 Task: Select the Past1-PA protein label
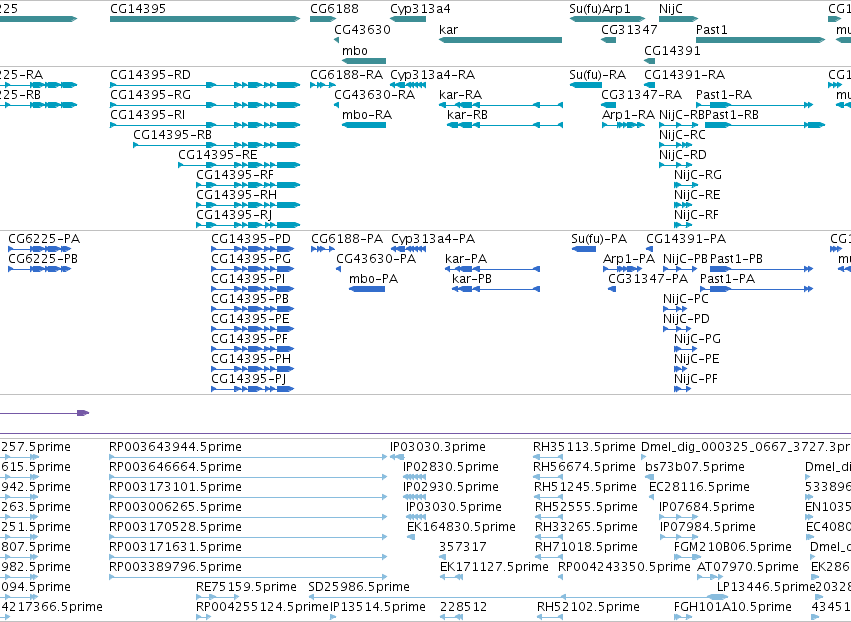727,279
